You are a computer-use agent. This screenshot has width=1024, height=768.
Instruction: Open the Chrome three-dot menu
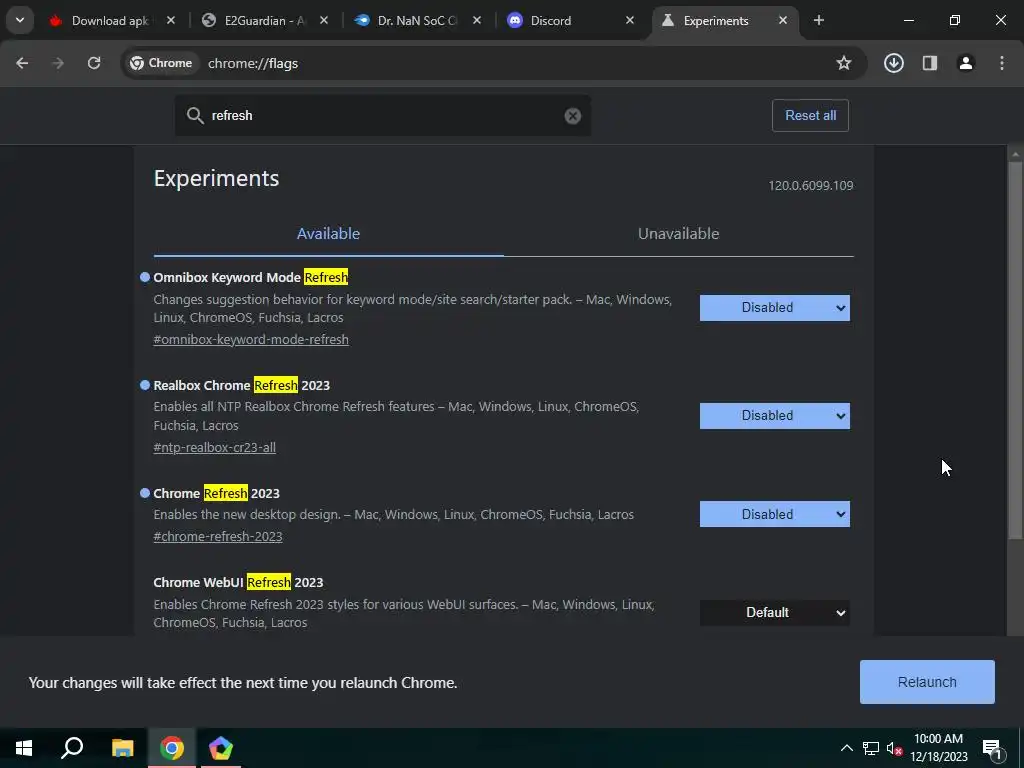click(1002, 63)
